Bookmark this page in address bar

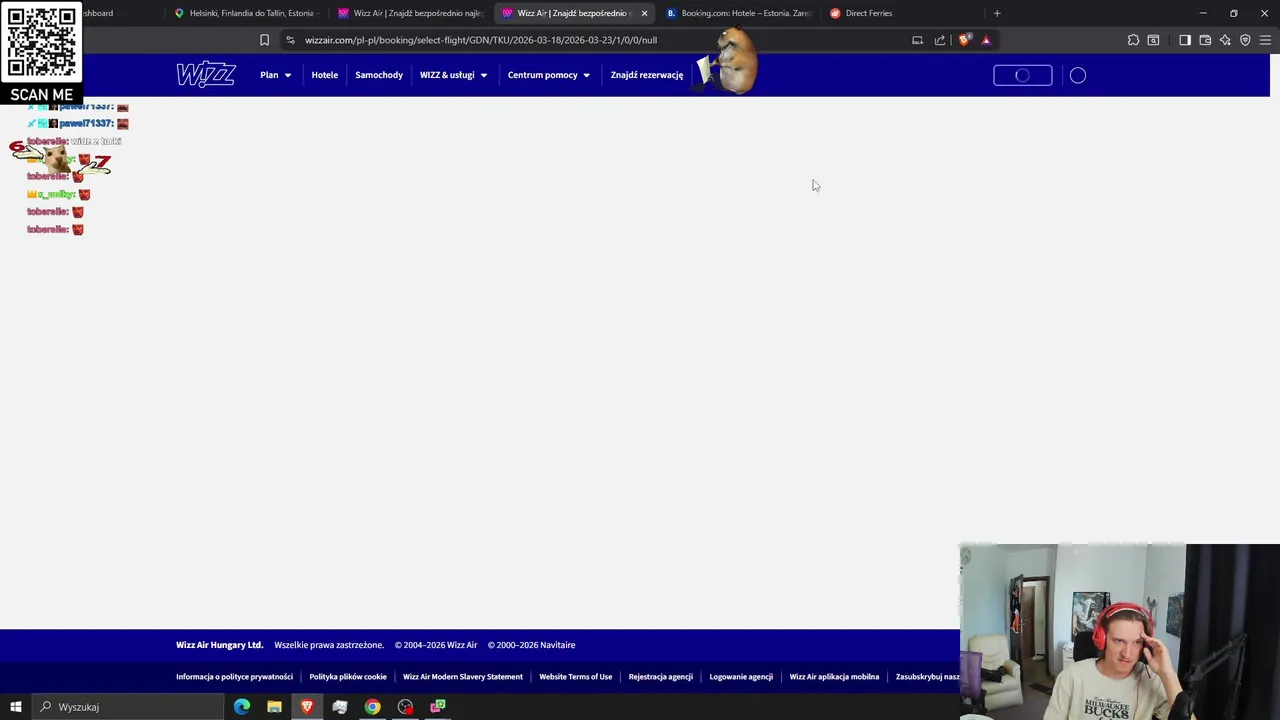click(264, 40)
